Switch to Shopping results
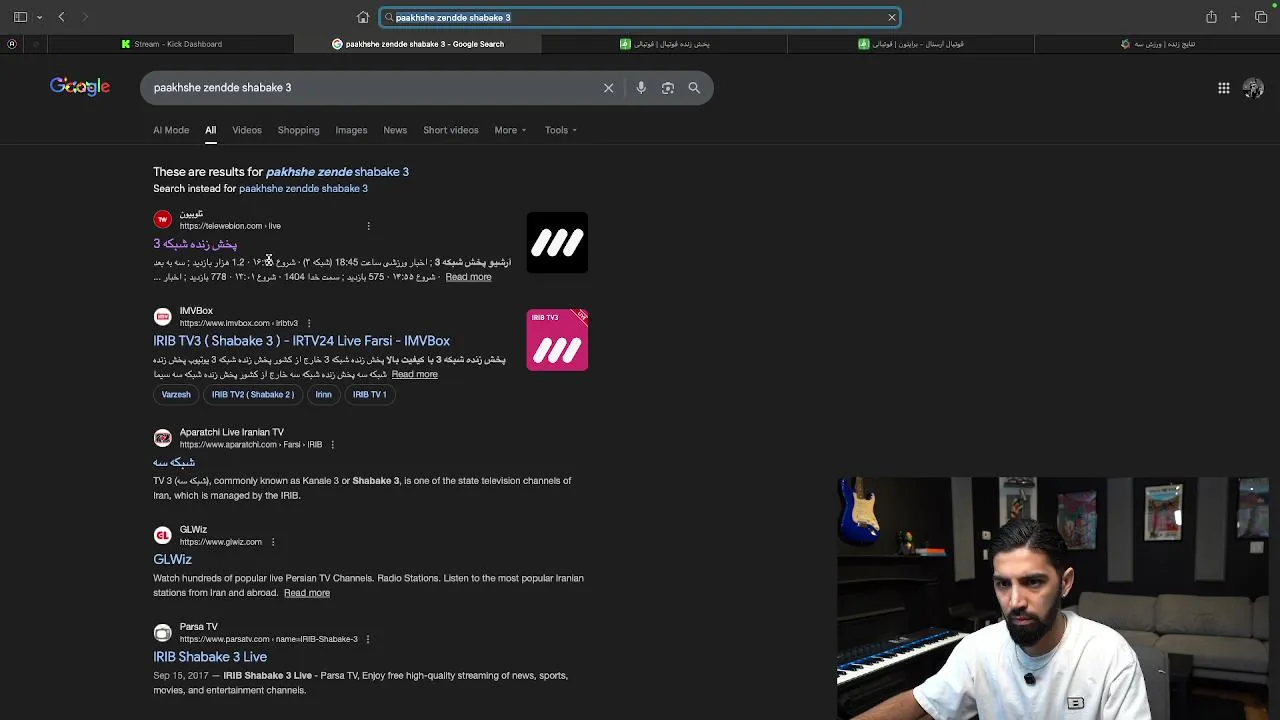Viewport: 1280px width, 720px height. pos(298,130)
